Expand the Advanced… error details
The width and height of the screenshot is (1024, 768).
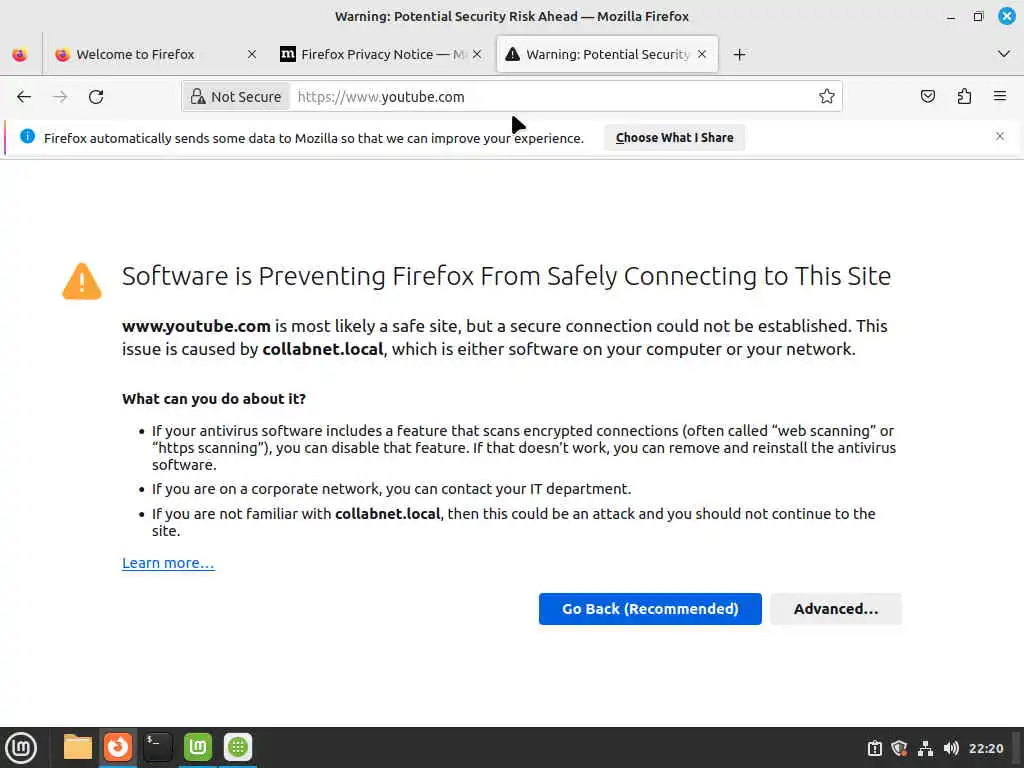[835, 609]
